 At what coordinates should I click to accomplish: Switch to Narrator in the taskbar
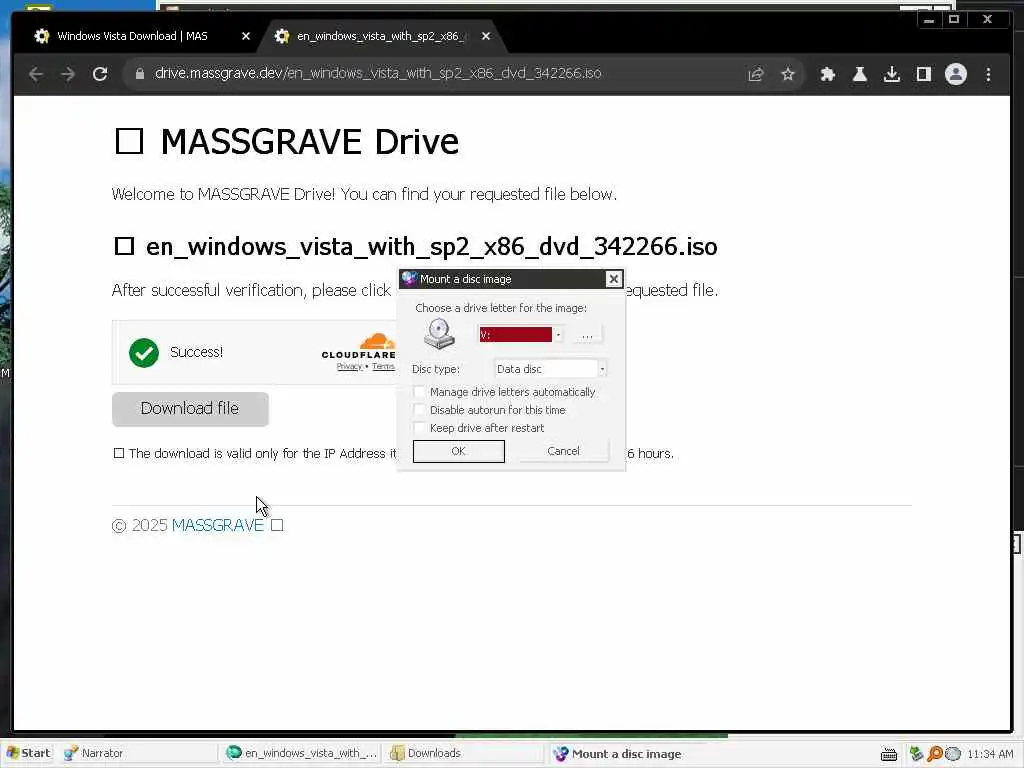pos(137,753)
